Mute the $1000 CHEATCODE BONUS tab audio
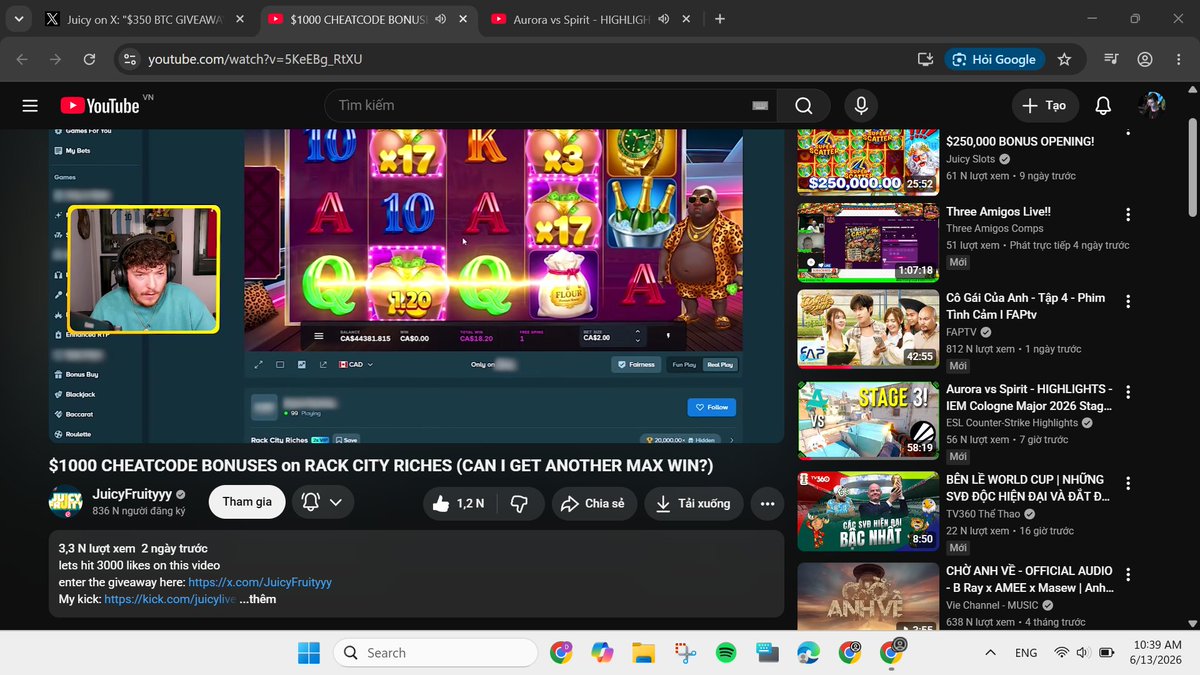 pos(441,19)
